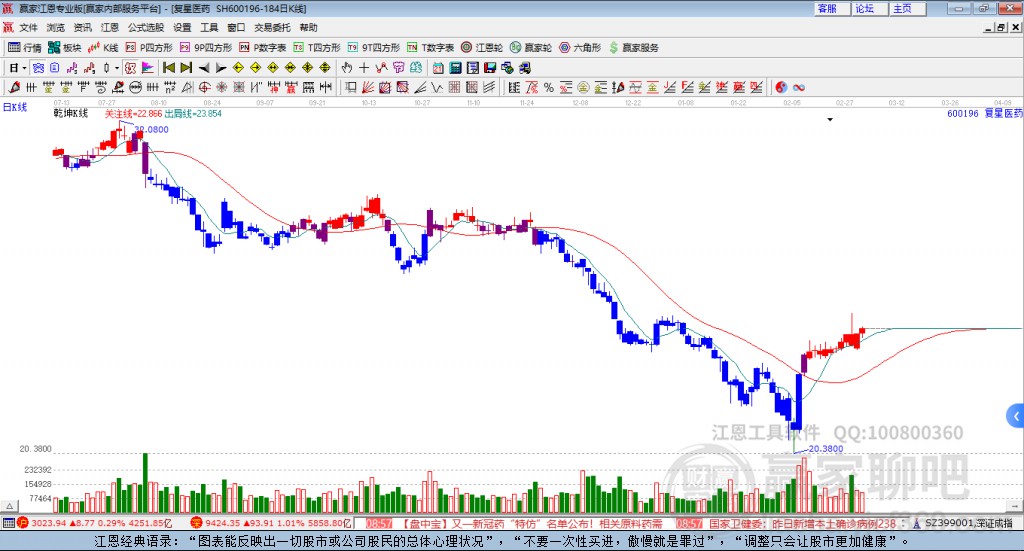Click the 乾坤K线 indicator label
1024x551 pixels.
click(x=71, y=114)
